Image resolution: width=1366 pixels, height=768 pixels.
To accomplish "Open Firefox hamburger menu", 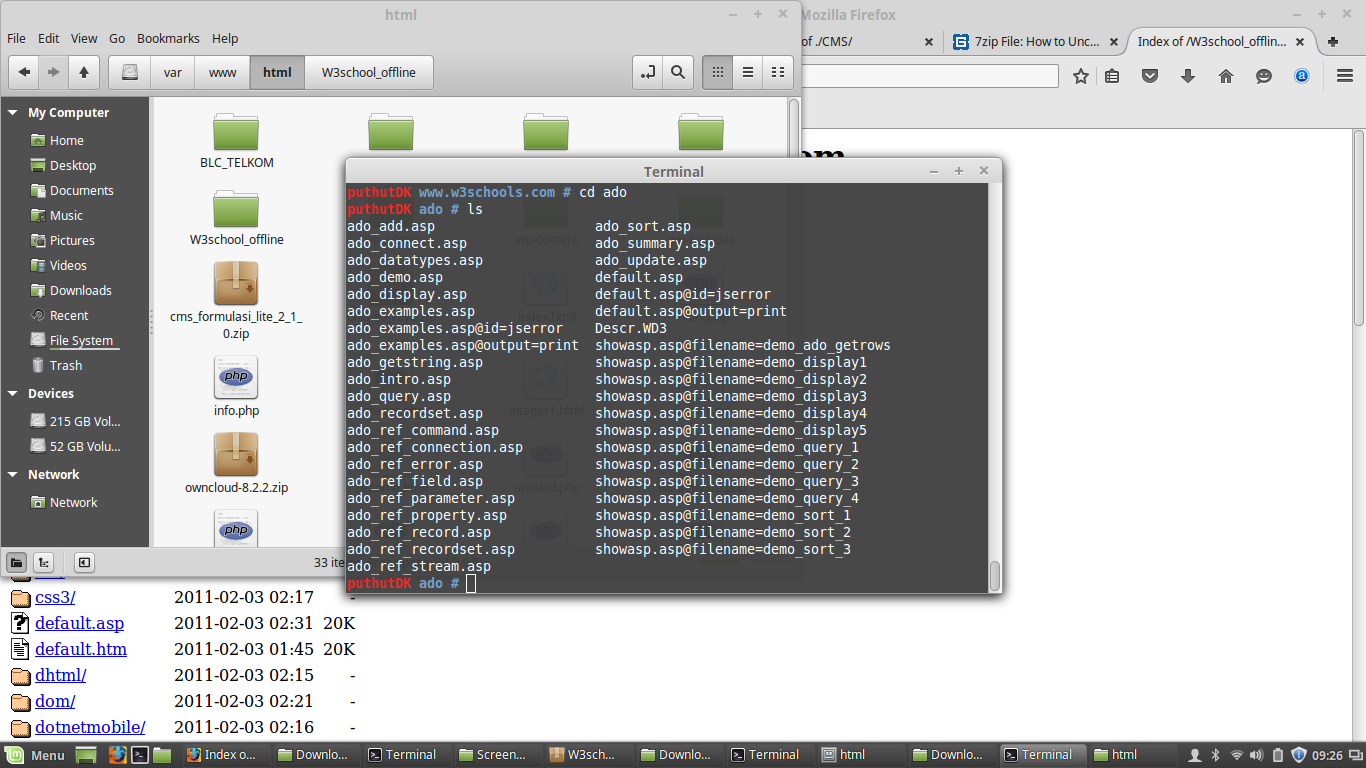I will point(1345,76).
